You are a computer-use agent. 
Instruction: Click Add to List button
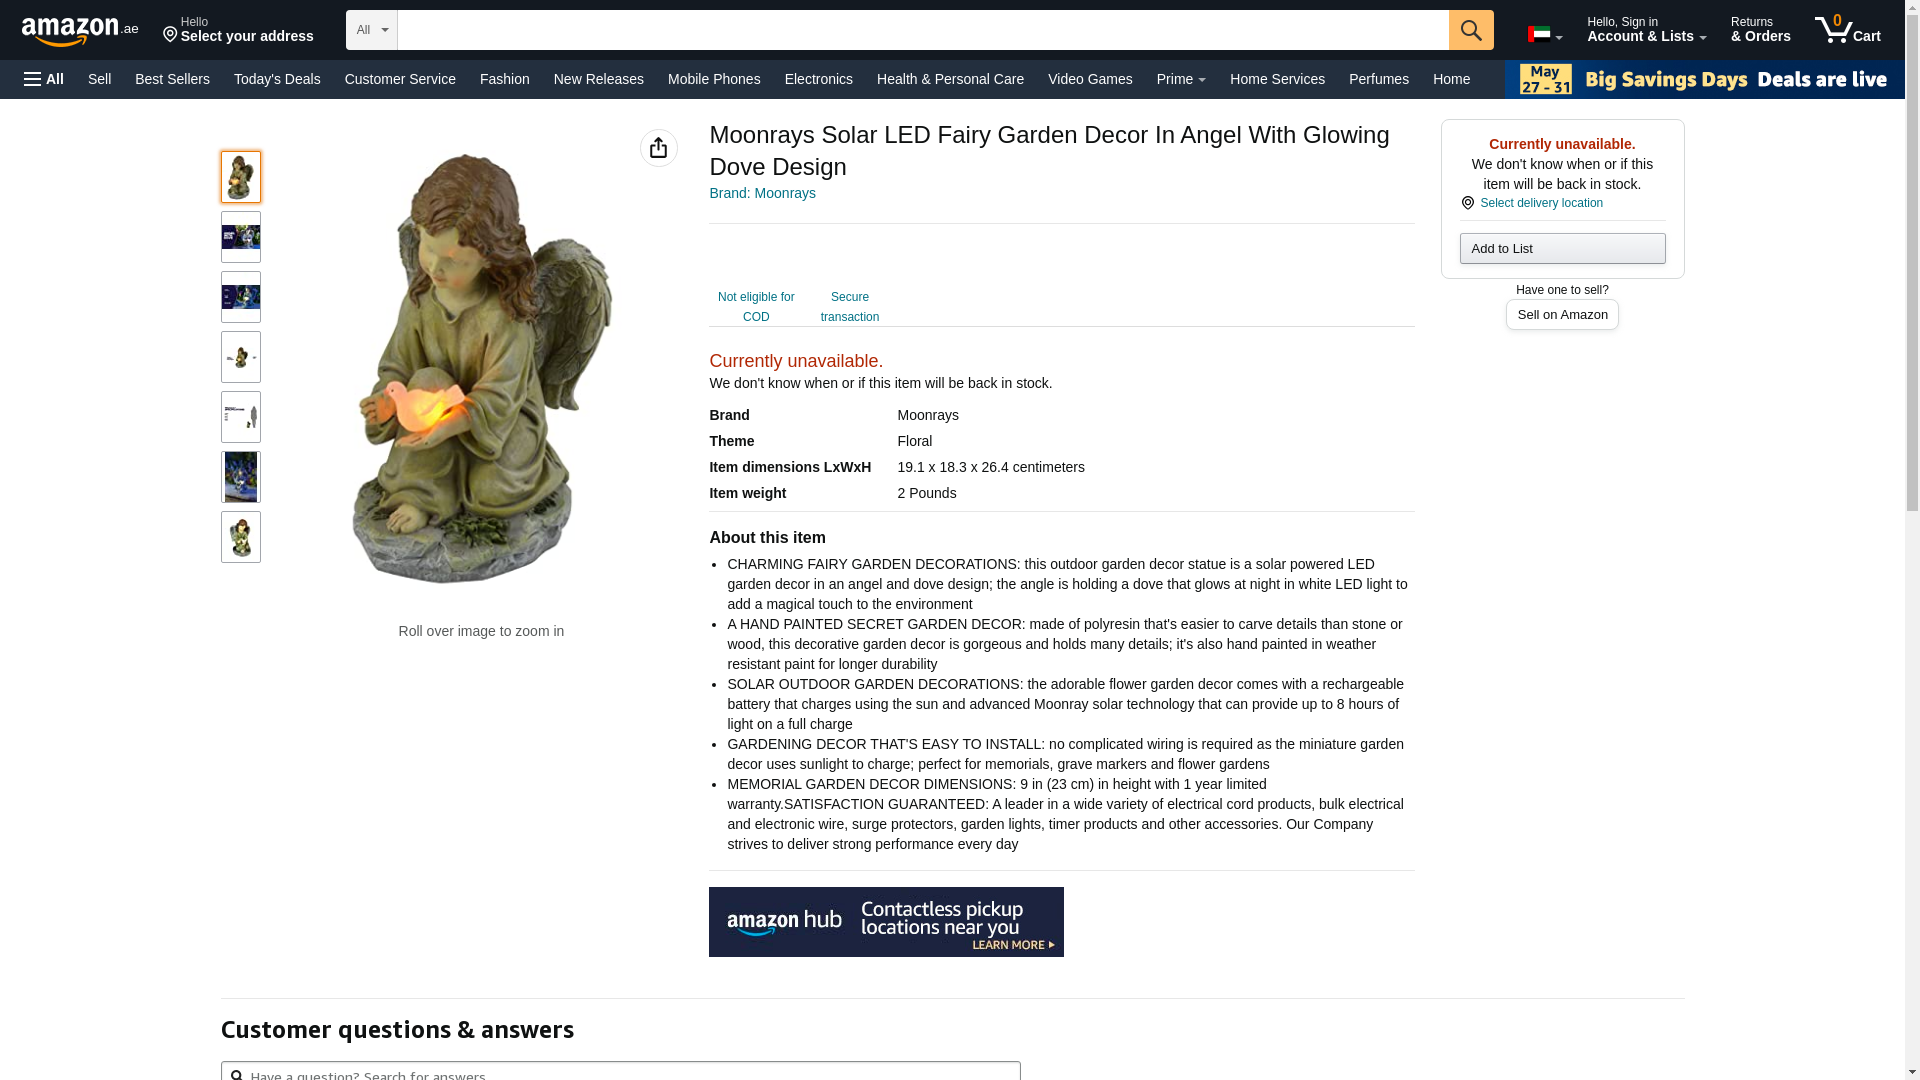(x=1562, y=249)
